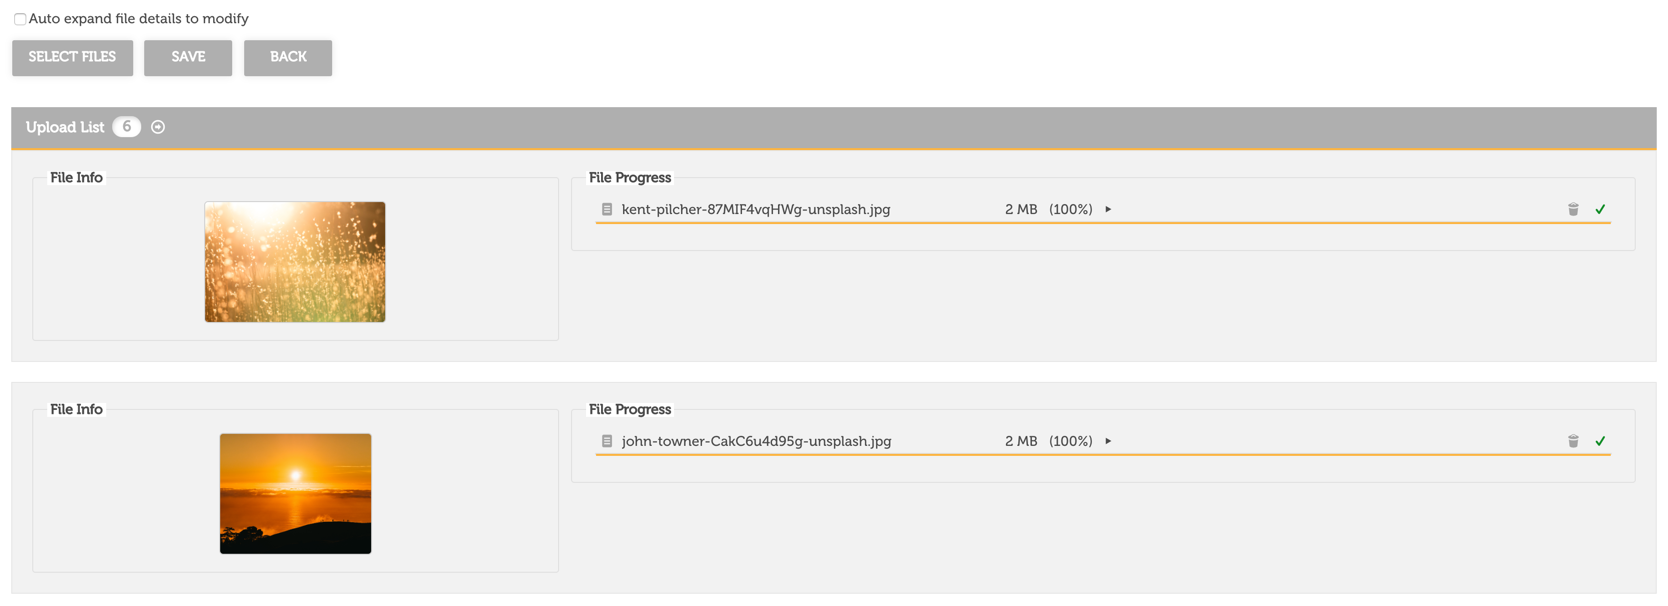Open the golden field photo thumbnail
Screen dimensions: 1668x606
click(x=295, y=262)
